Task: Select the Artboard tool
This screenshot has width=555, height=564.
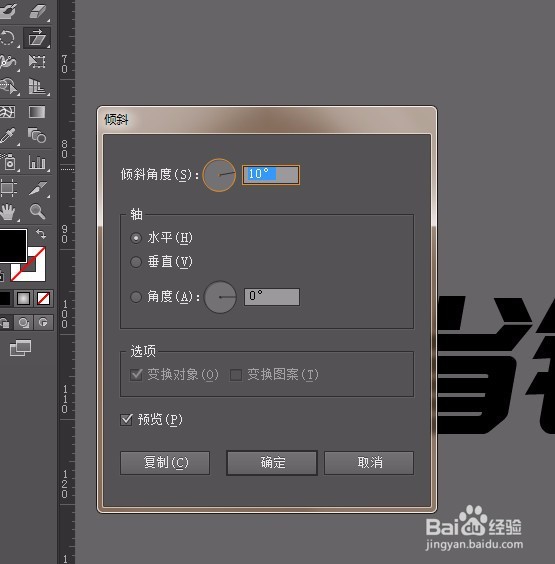Action: click(x=8, y=188)
